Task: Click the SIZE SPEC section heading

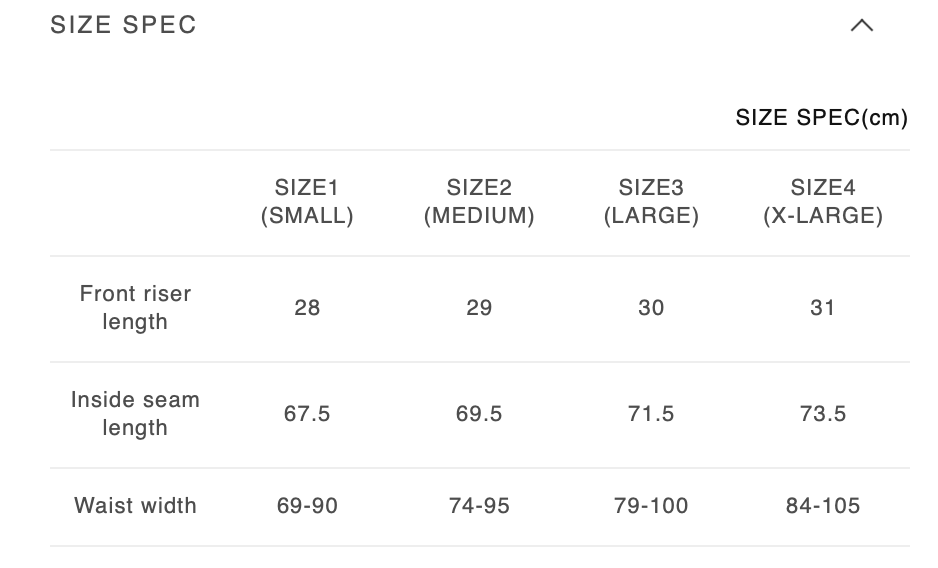Action: [x=124, y=26]
